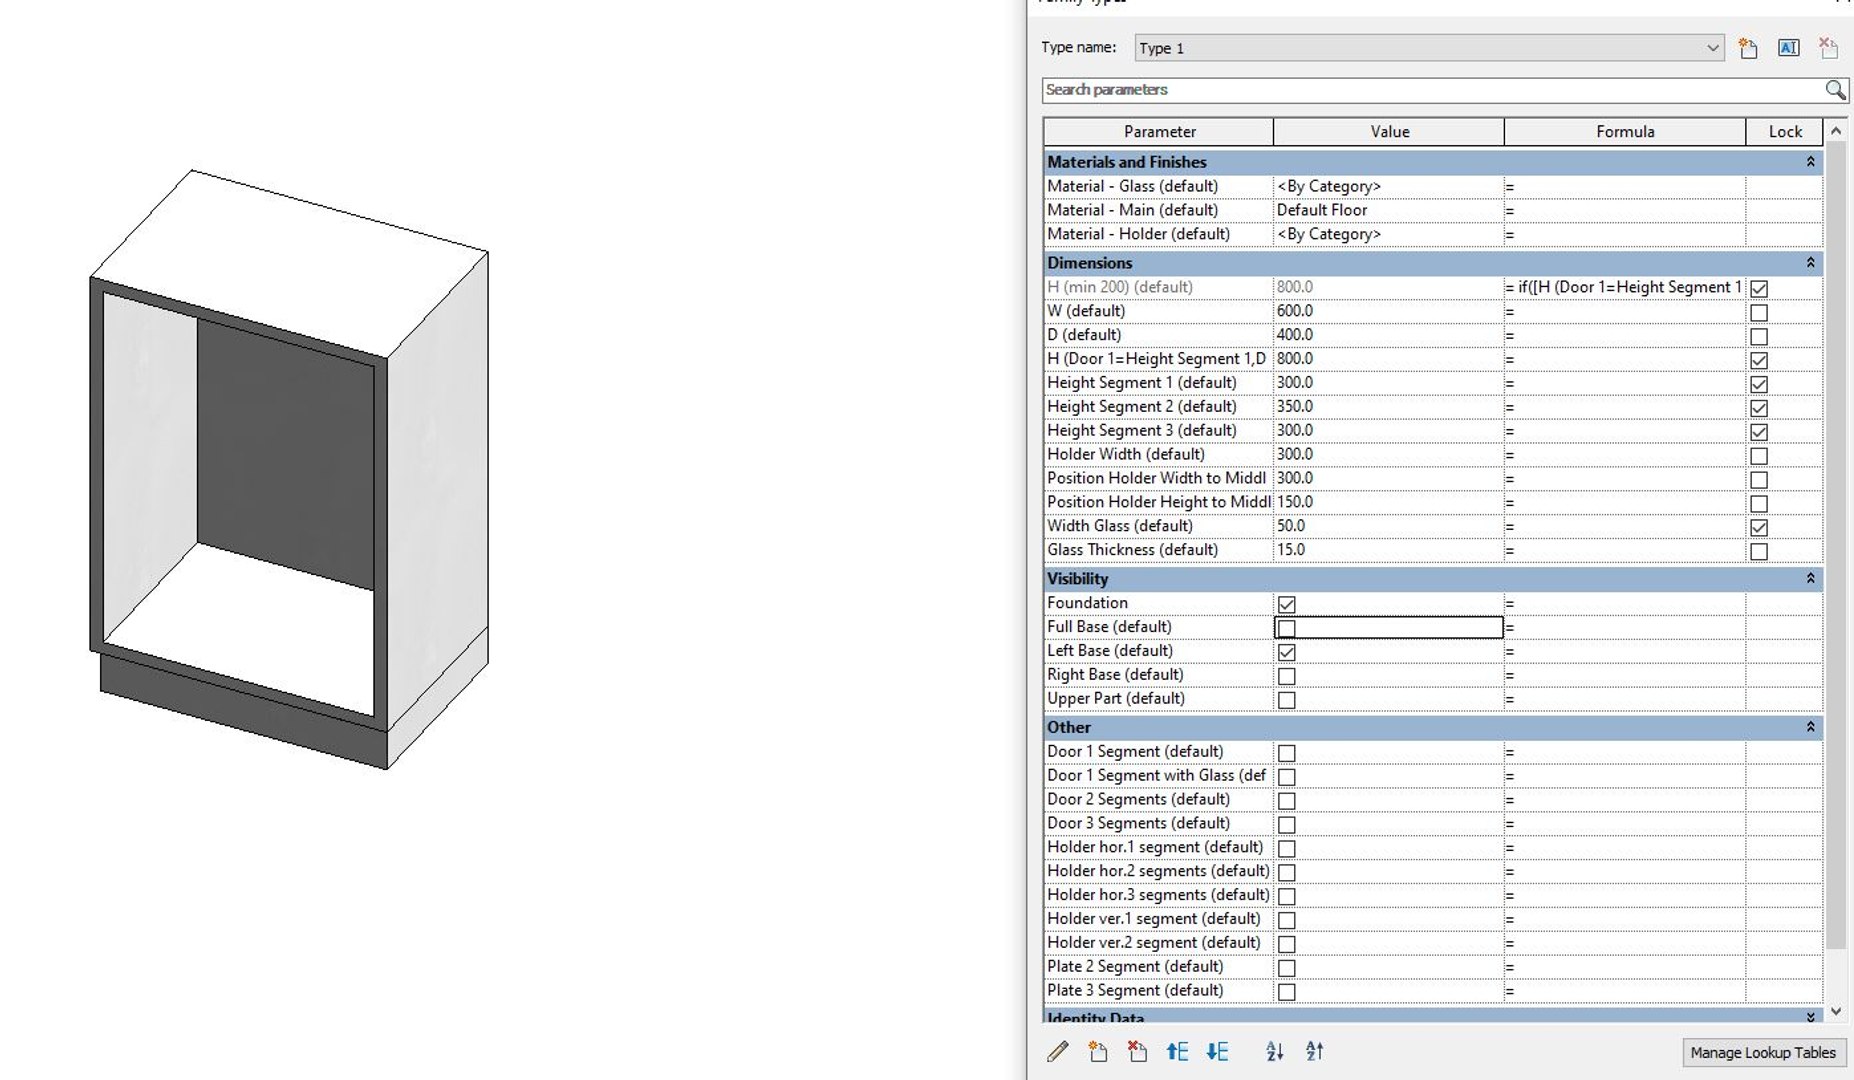Click the Delete Type icon
The width and height of the screenshot is (1854, 1080).
click(1828, 48)
